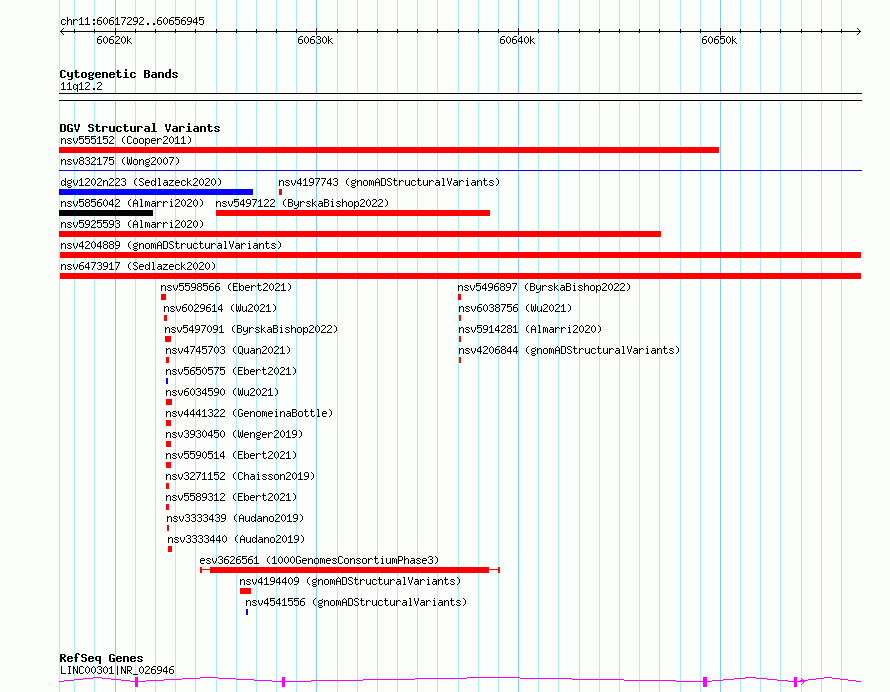Click nsv4441322 (GenomeinaBottle) variant label
890x692 pixels.
[249, 413]
